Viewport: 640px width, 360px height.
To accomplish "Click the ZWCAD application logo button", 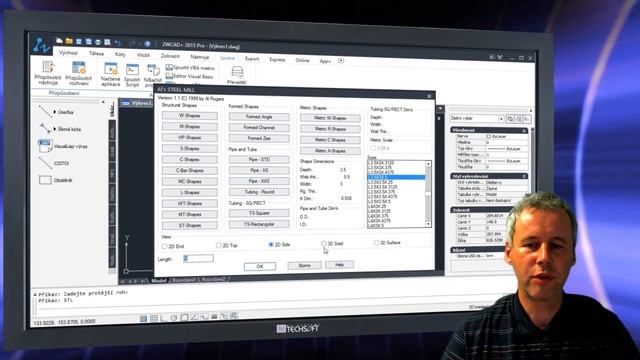I will [x=41, y=45].
